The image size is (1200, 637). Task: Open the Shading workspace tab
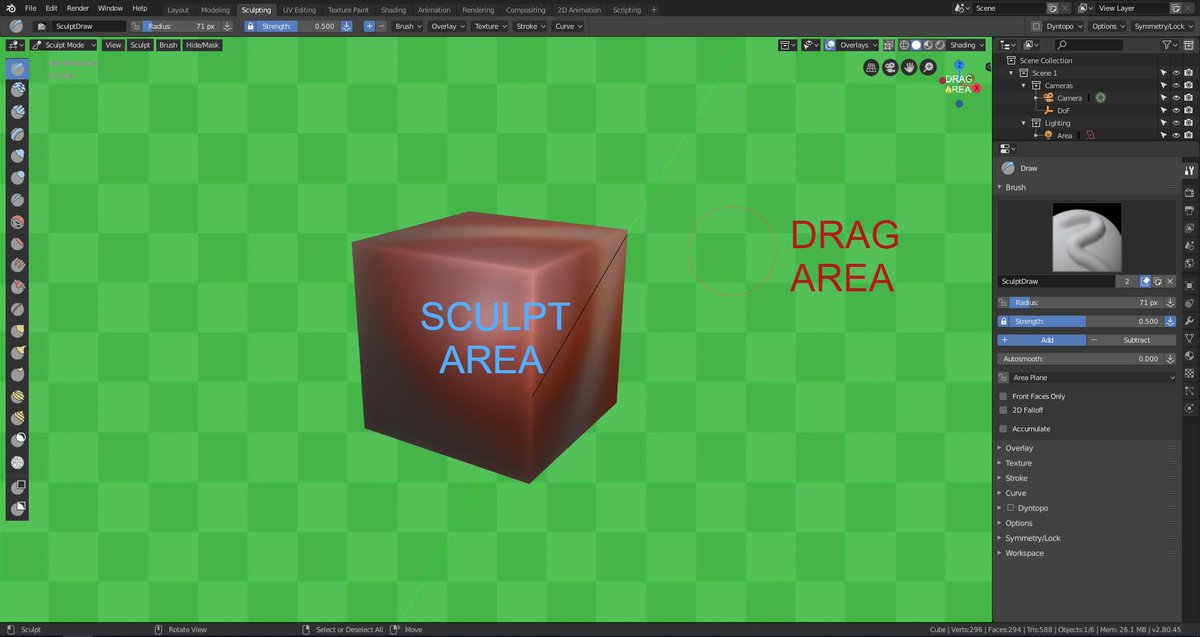click(393, 9)
